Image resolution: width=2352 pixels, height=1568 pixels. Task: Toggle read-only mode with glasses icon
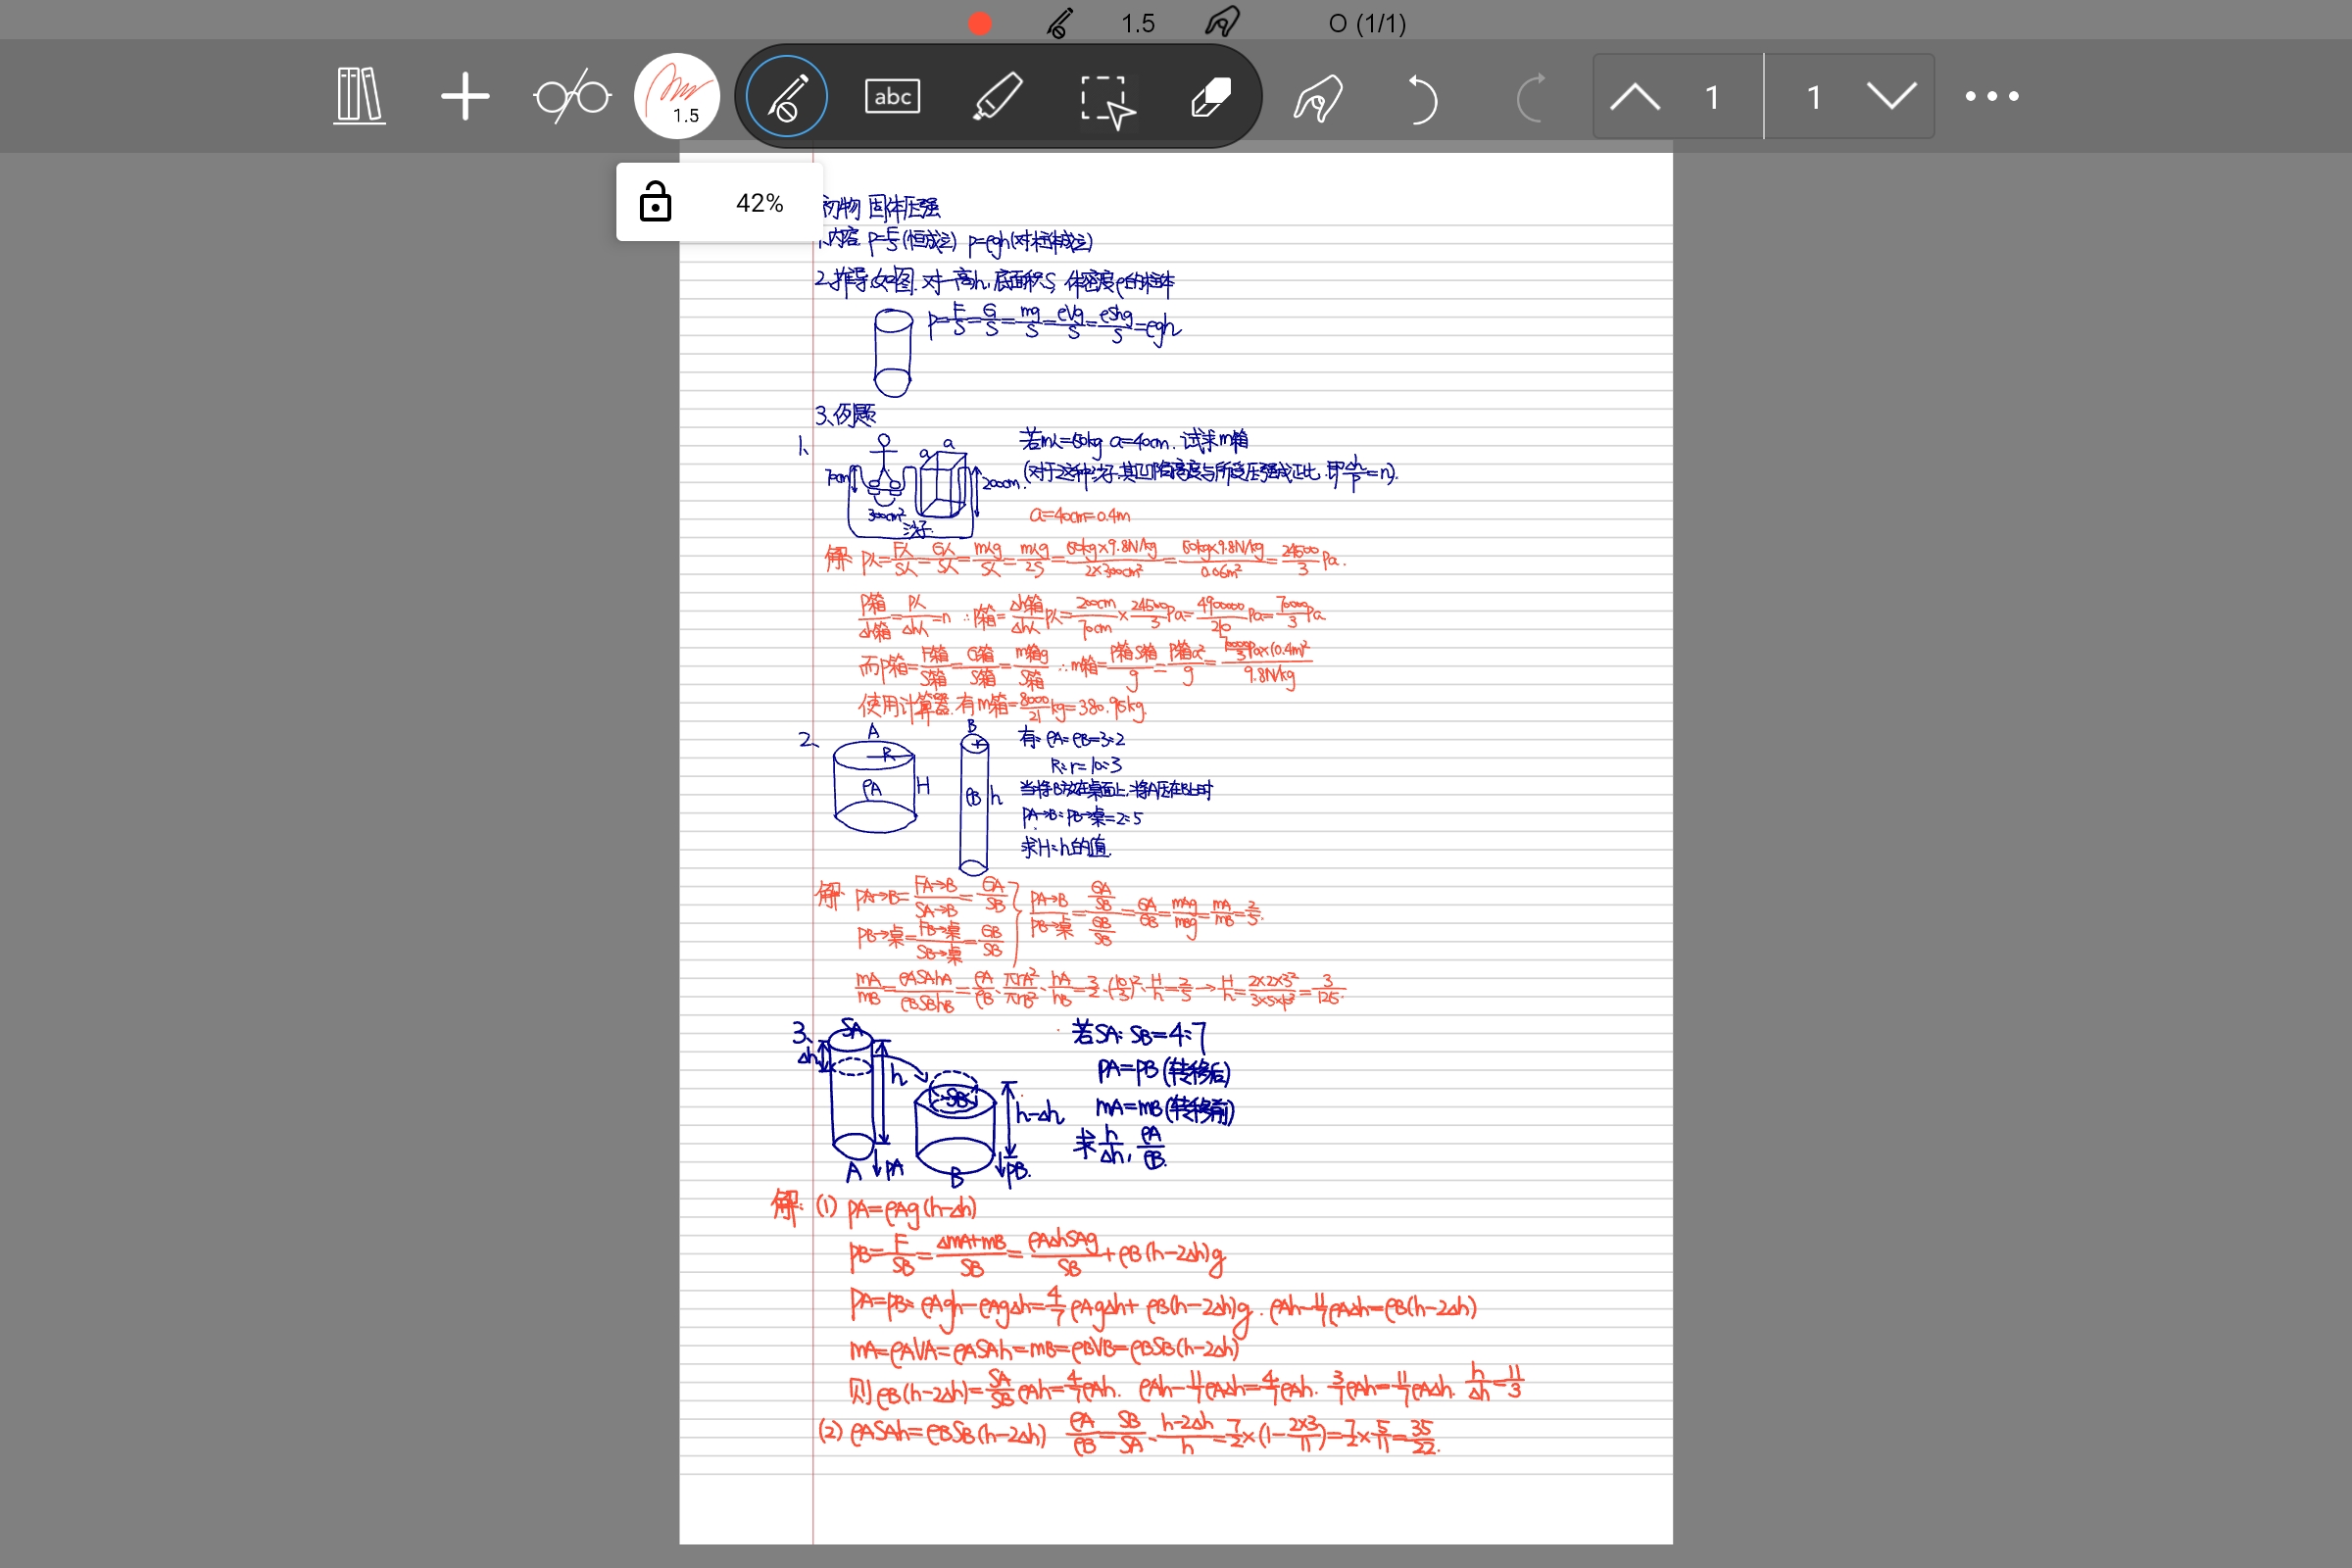(x=571, y=95)
